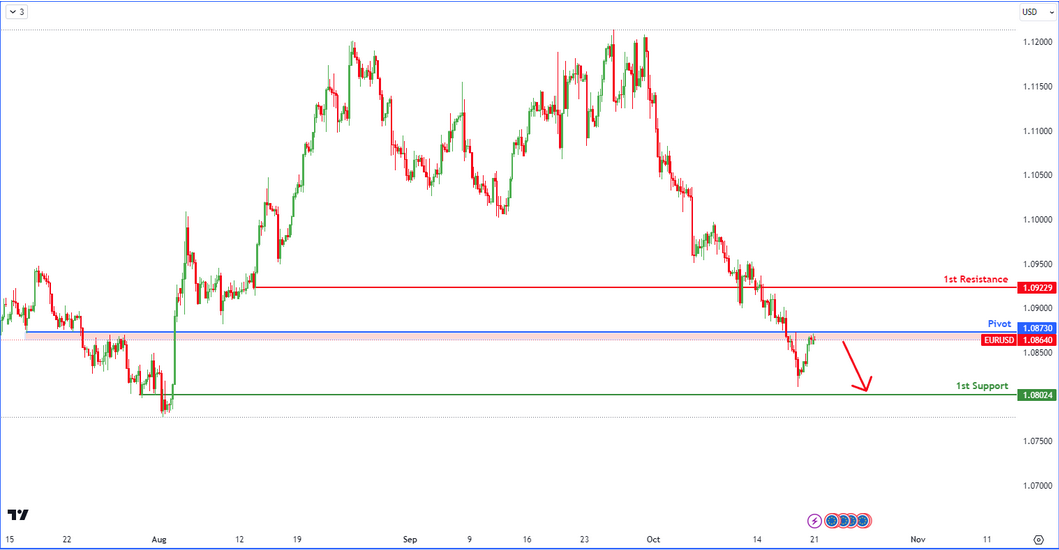Open the purple lightning news icon

[x=815, y=521]
